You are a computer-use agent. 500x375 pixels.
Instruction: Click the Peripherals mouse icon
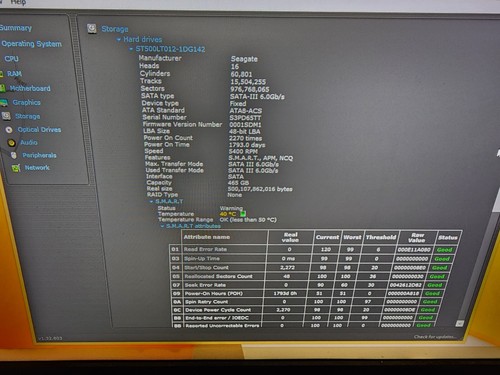(14, 155)
